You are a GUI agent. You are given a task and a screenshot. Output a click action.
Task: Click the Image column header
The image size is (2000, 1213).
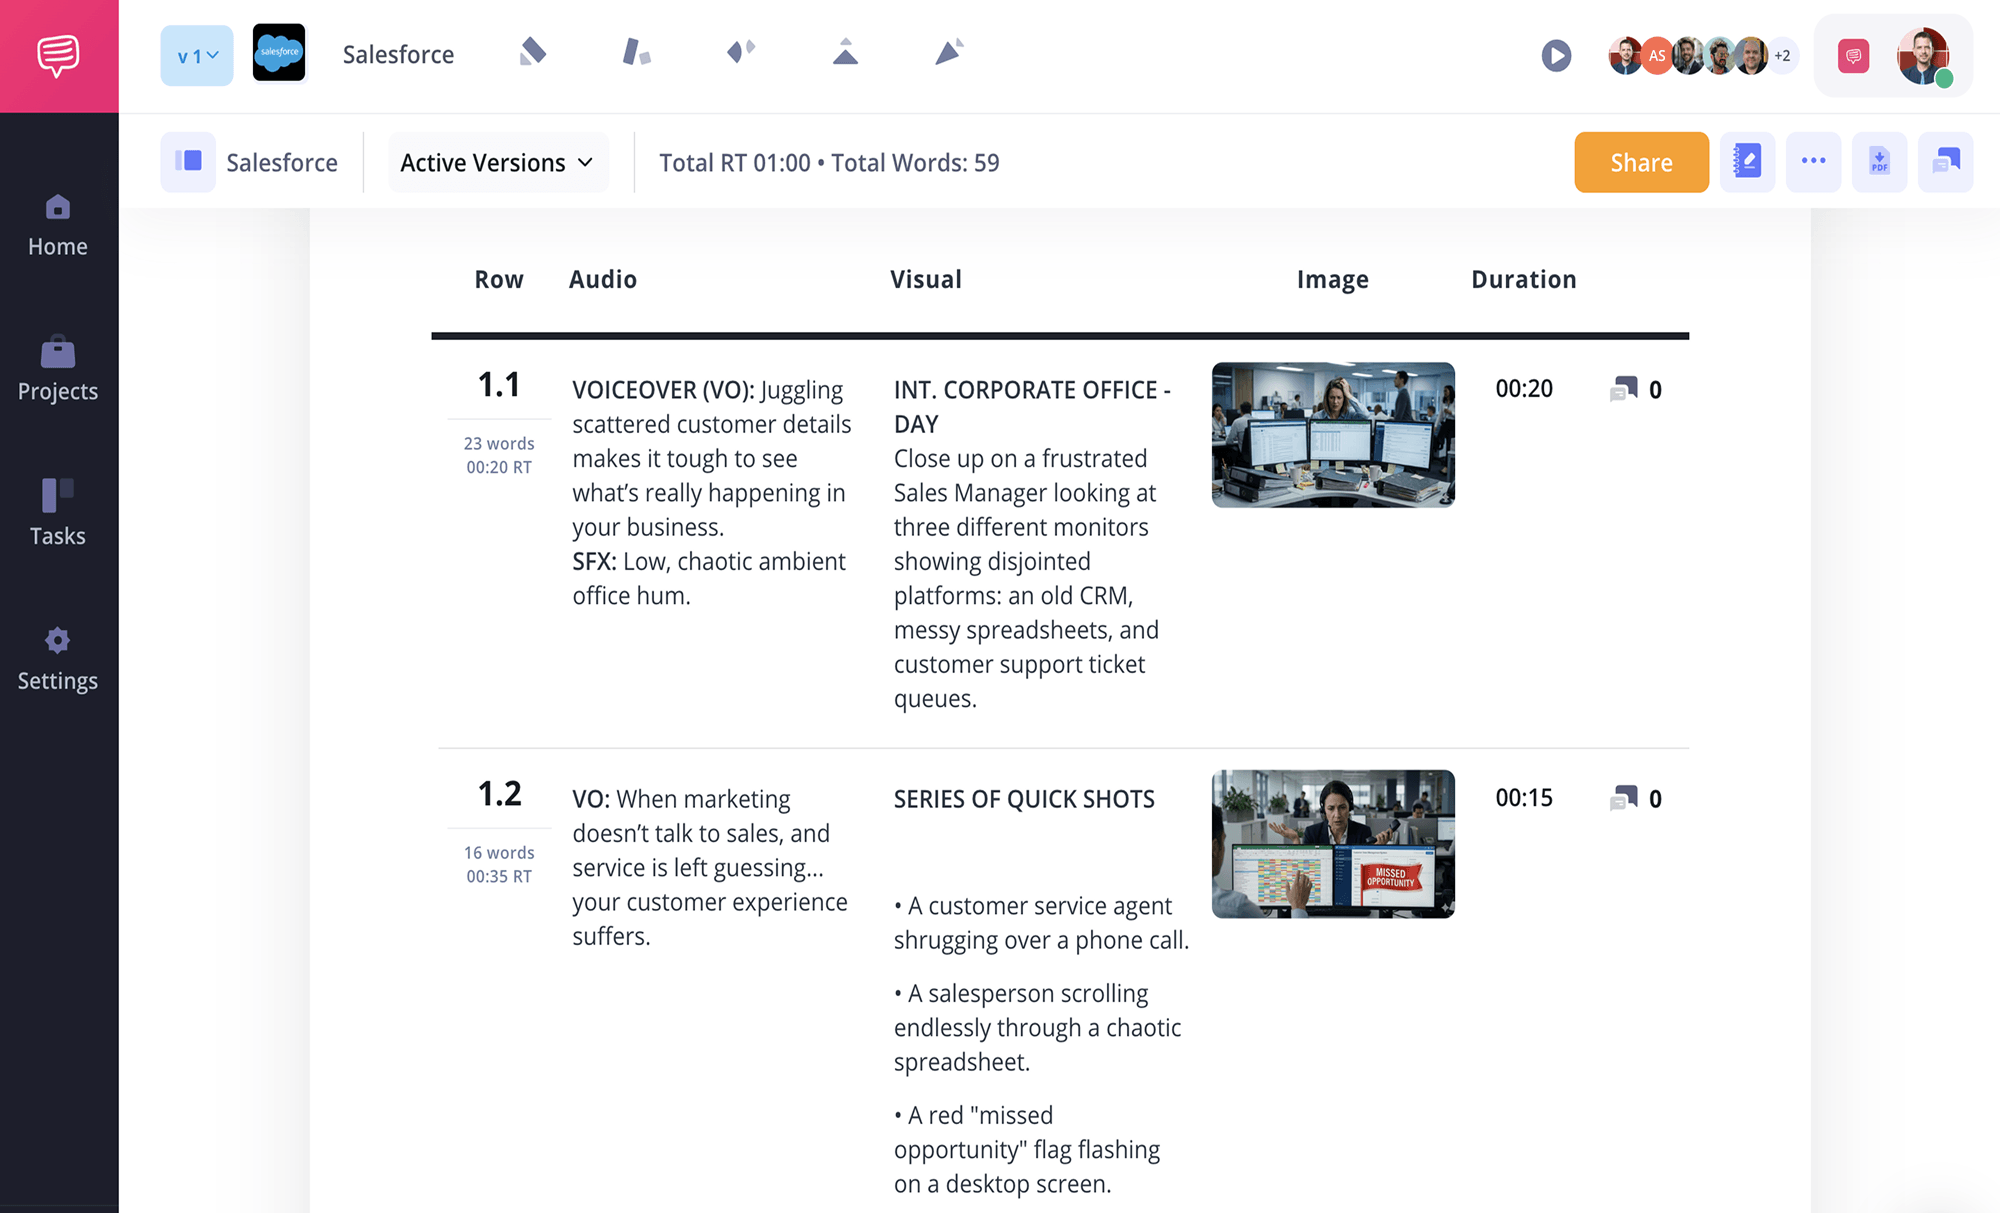1333,280
